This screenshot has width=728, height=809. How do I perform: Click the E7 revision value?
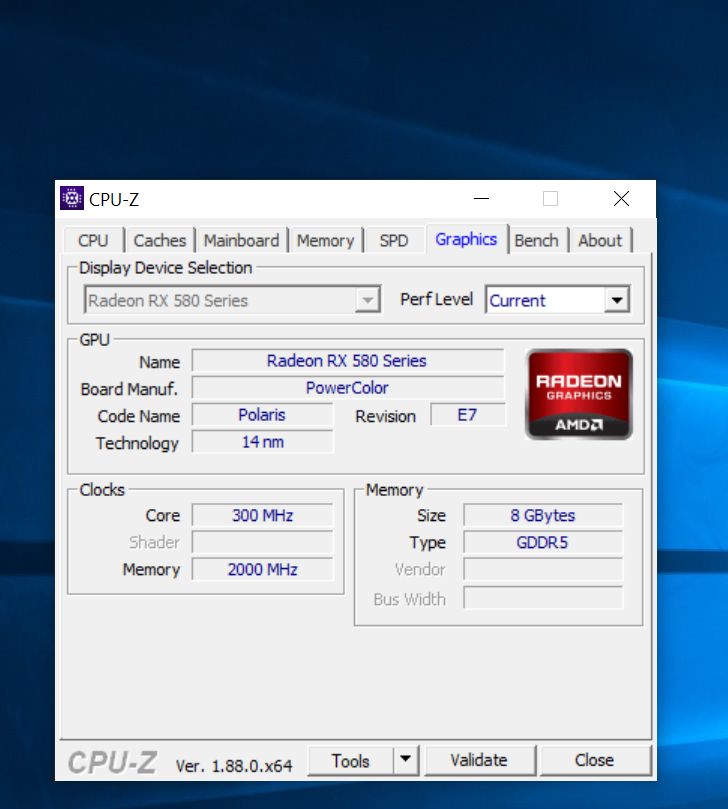pos(468,415)
